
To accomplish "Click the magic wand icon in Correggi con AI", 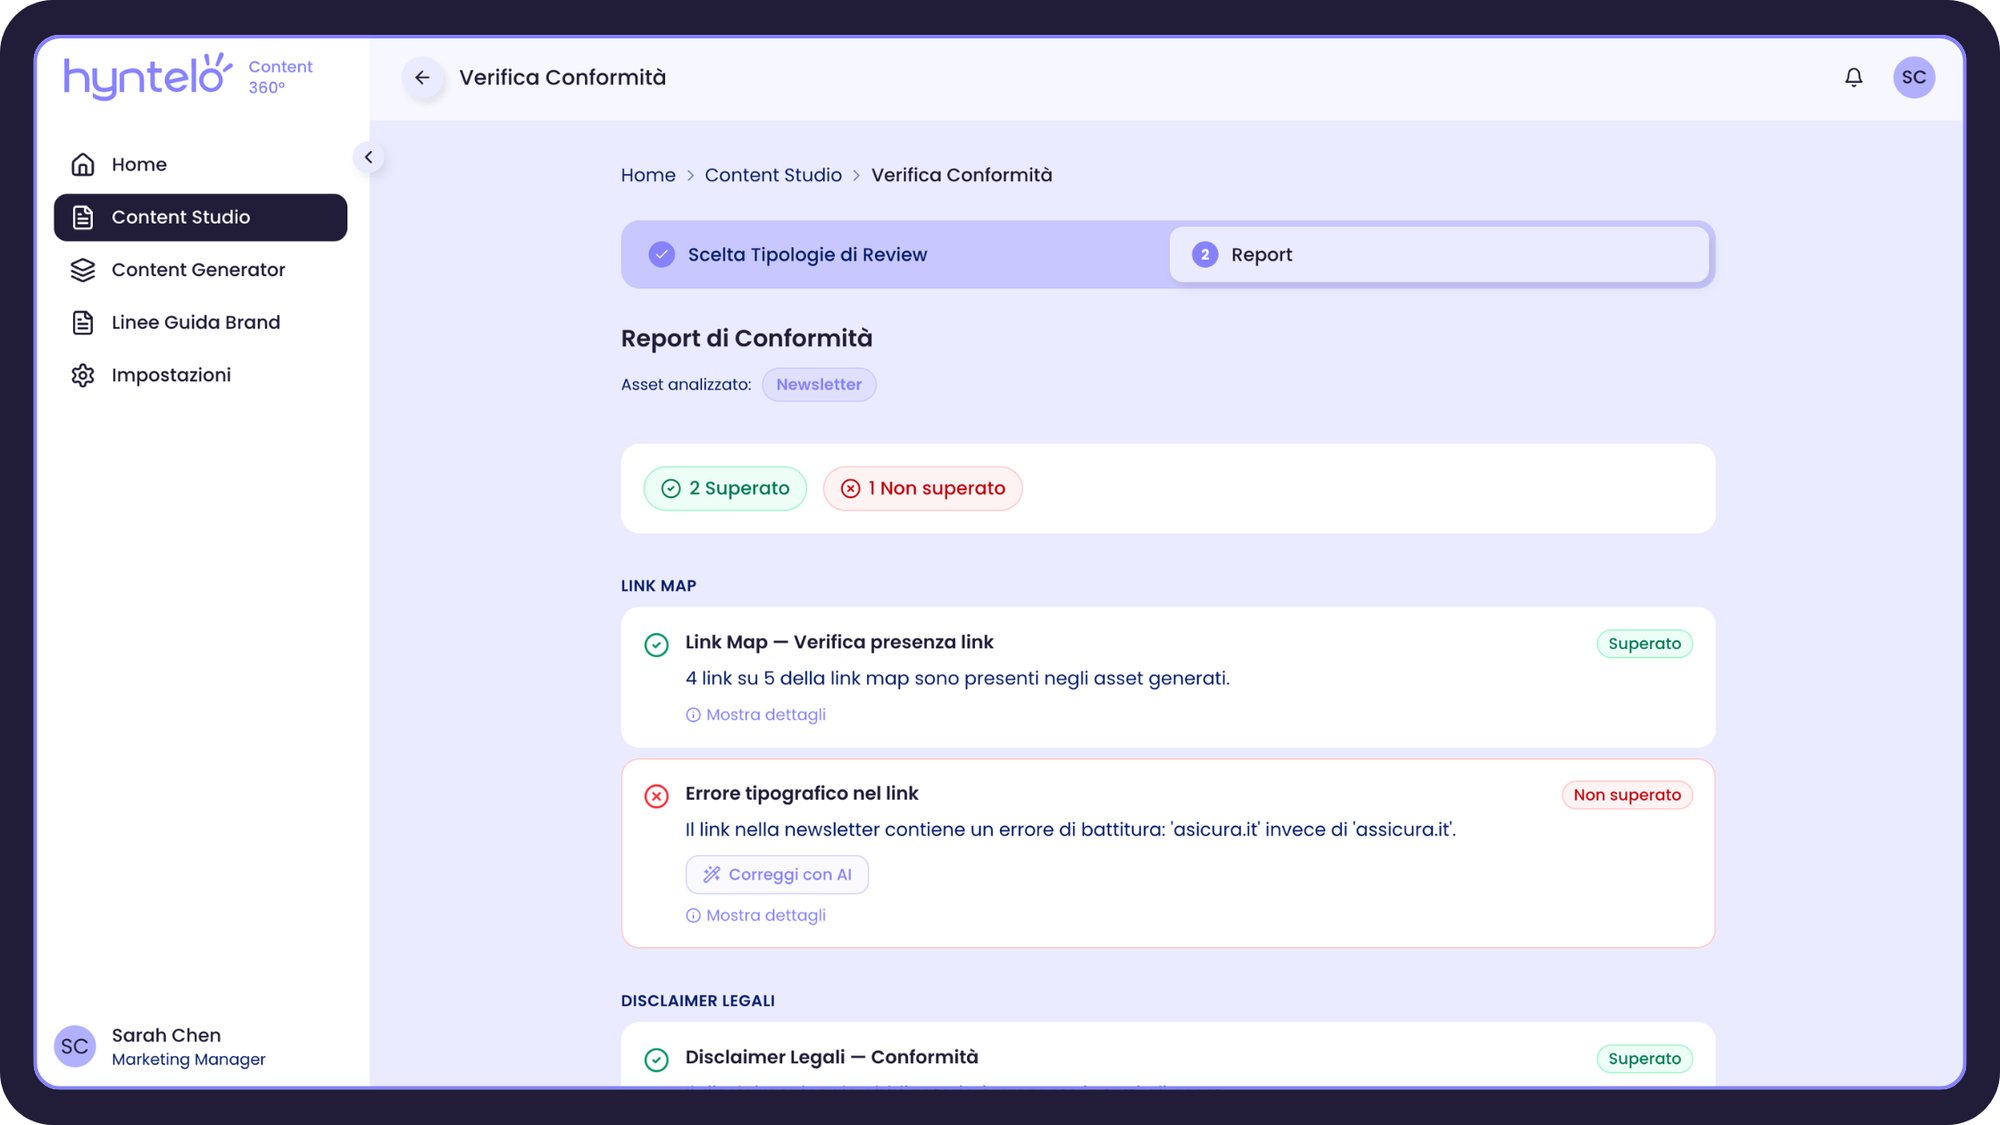I will (x=711, y=875).
